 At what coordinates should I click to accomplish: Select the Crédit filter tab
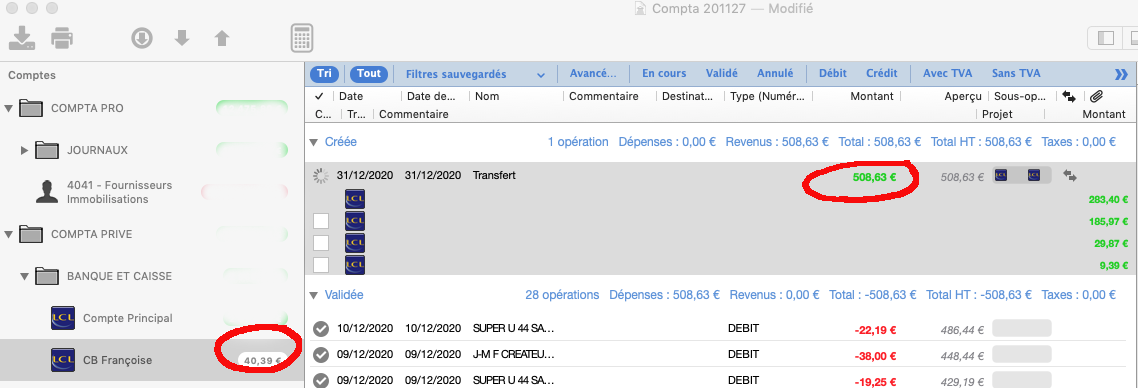(882, 73)
